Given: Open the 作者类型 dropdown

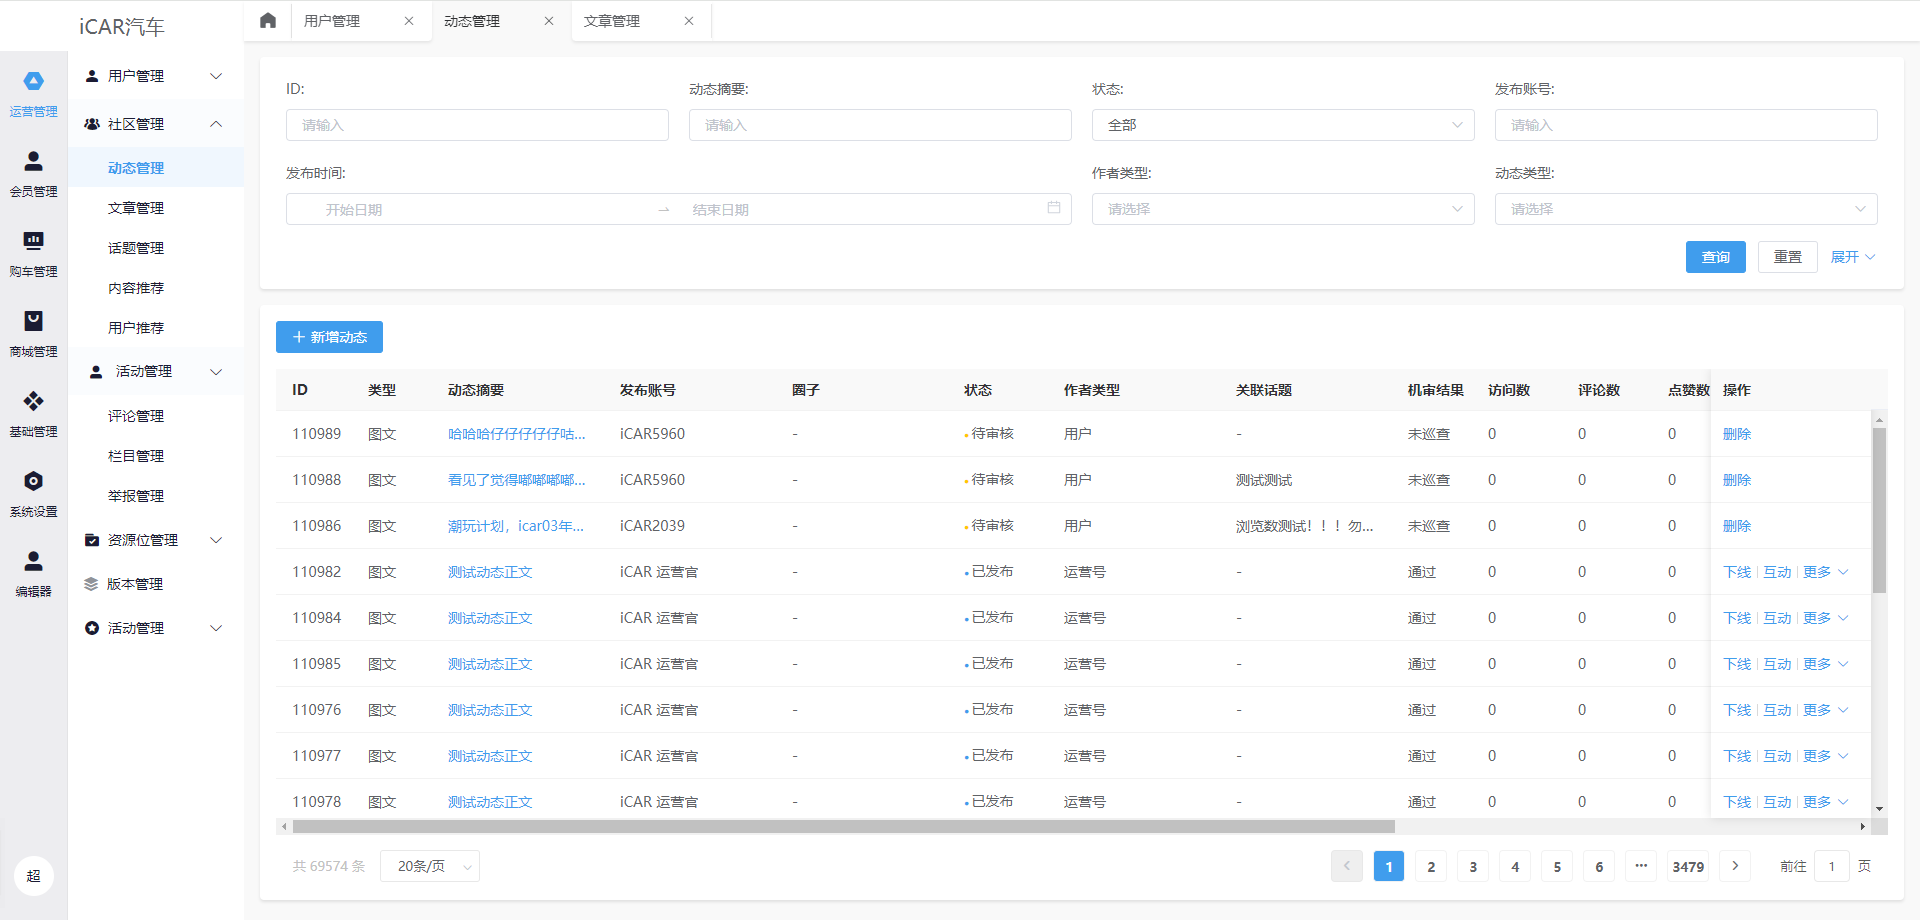Looking at the screenshot, I should pos(1283,209).
